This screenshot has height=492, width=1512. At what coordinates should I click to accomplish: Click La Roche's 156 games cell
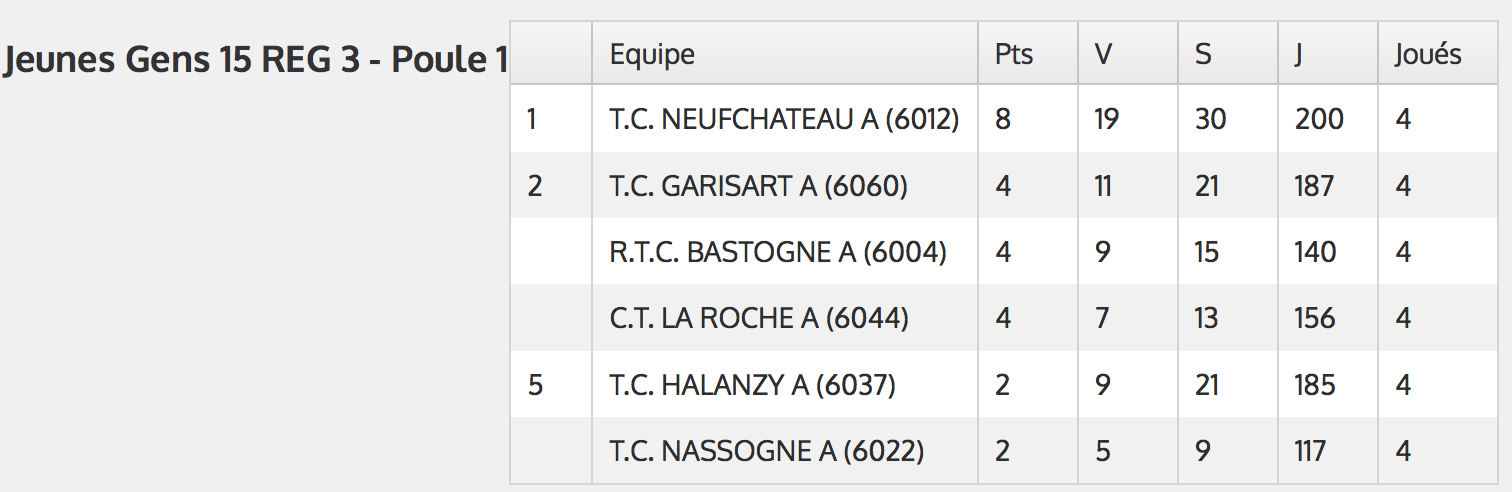point(1328,318)
